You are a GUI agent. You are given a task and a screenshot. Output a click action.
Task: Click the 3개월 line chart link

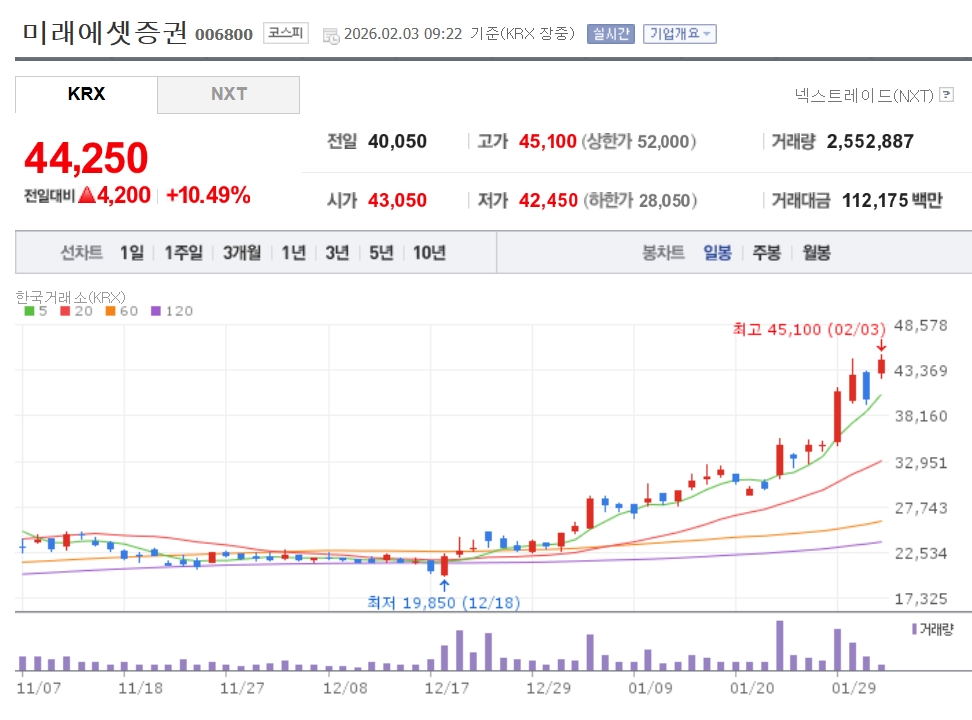(242, 252)
